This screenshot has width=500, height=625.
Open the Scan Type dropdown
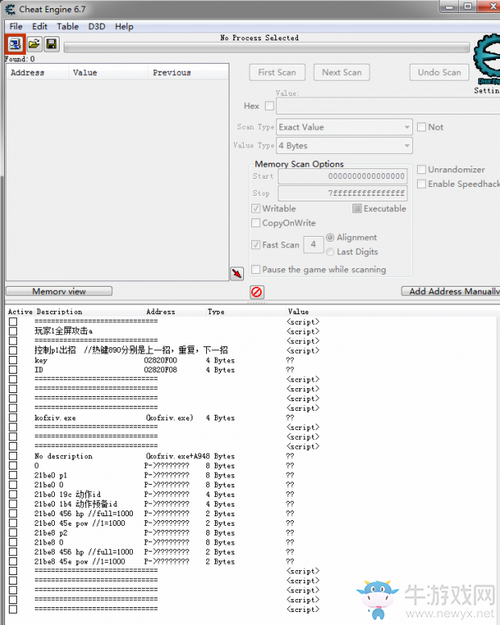[x=344, y=127]
